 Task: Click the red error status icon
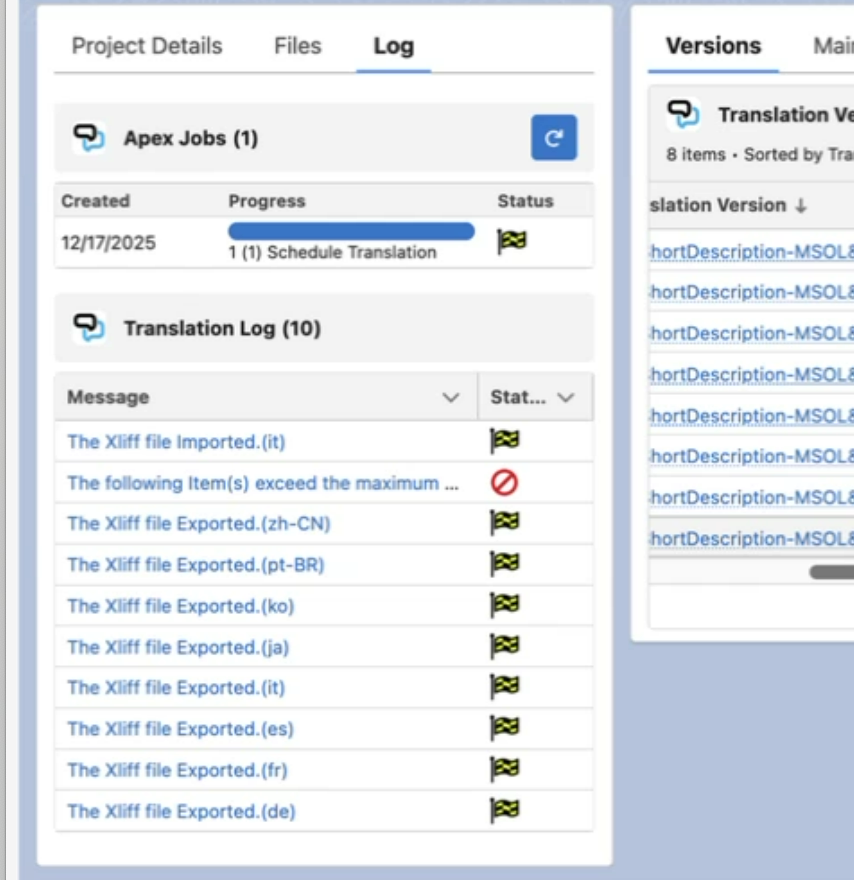point(504,483)
